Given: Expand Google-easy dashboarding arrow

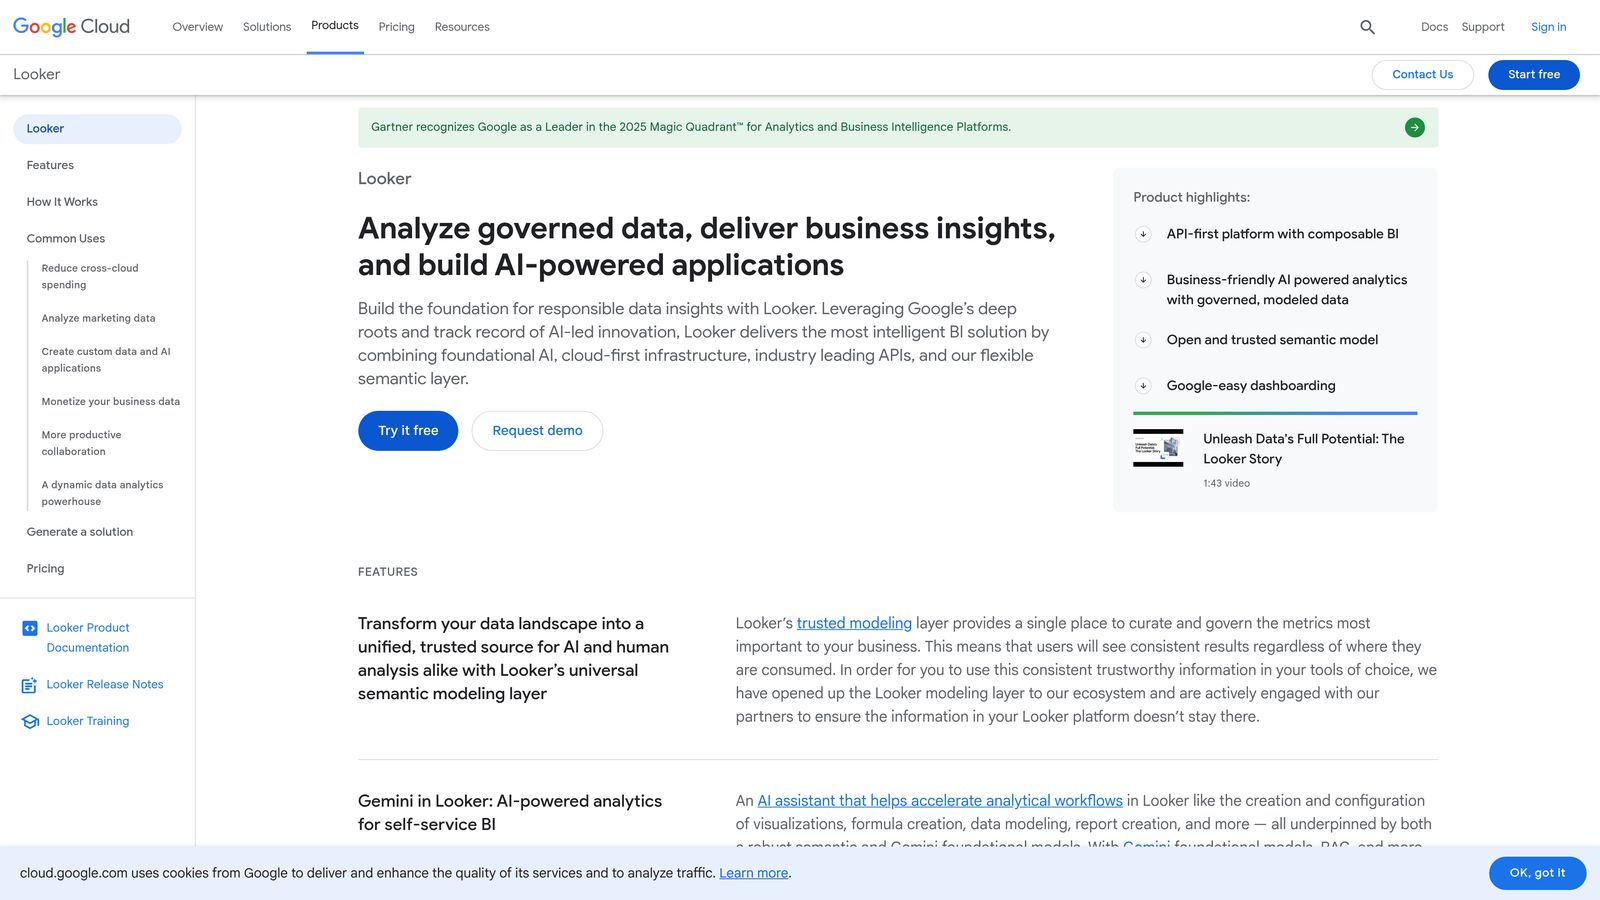Looking at the screenshot, I should [1143, 386].
